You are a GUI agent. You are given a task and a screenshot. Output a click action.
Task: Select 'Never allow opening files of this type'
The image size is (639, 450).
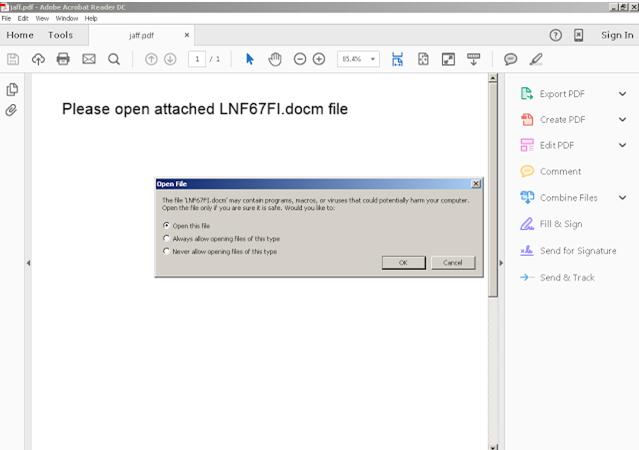(x=166, y=251)
